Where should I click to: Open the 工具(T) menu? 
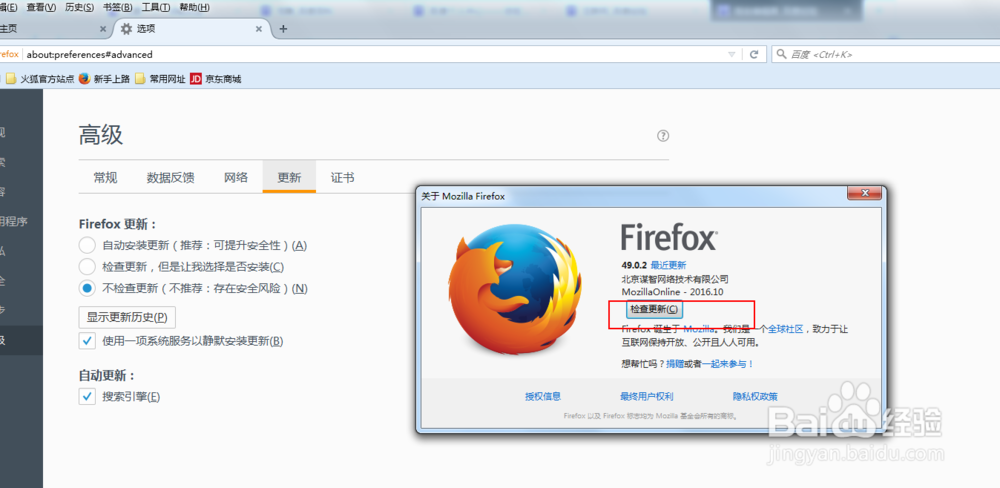[x=156, y=8]
